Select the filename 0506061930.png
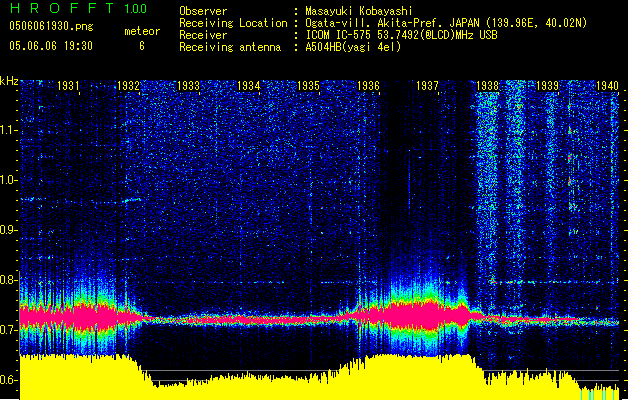The width and height of the screenshot is (629, 400). pyautogui.click(x=51, y=27)
